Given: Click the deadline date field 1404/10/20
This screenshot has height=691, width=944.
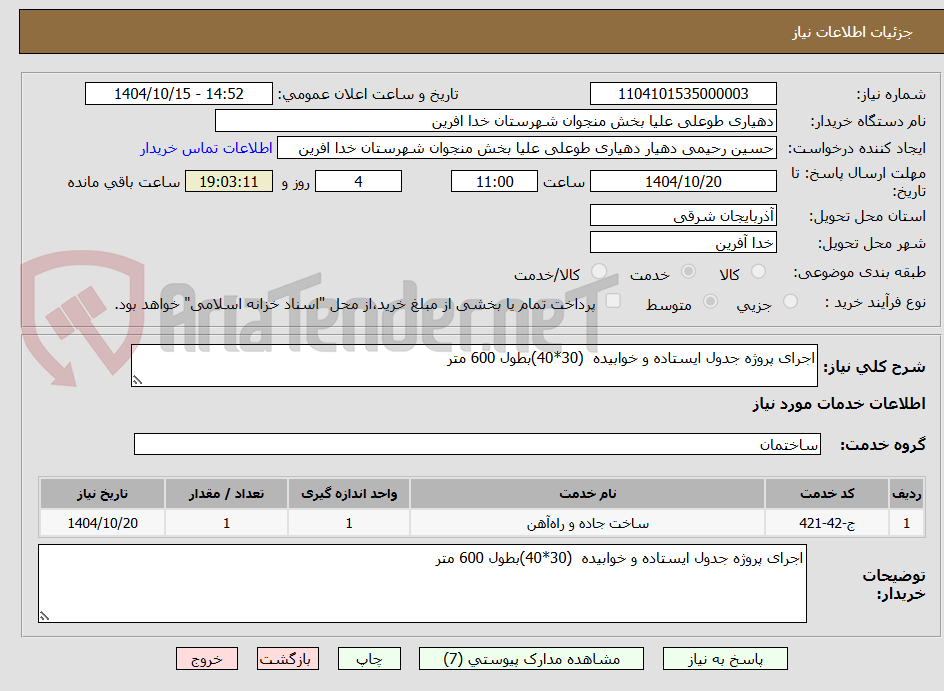Looking at the screenshot, I should pyautogui.click(x=683, y=181).
